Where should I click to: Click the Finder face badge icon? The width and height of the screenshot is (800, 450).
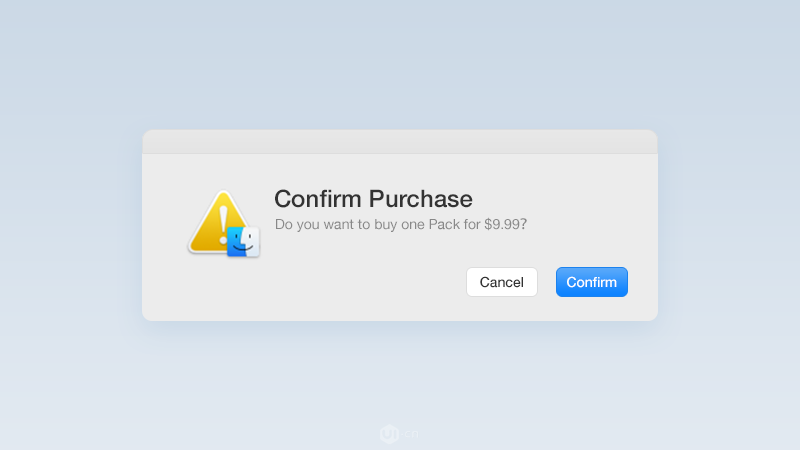click(243, 242)
